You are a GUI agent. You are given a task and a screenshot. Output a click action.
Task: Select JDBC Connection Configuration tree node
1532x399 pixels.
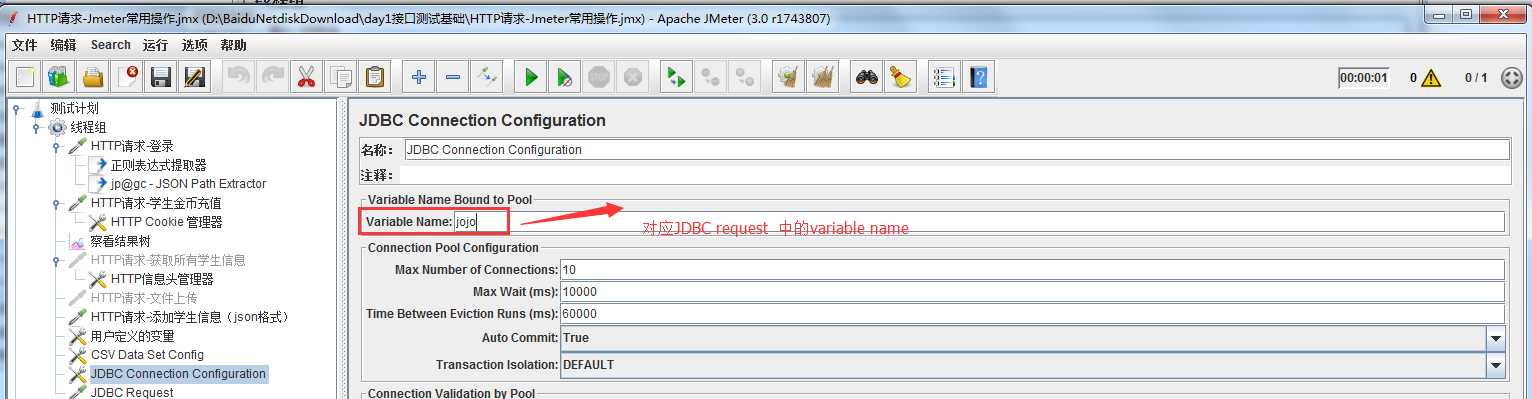click(x=178, y=374)
